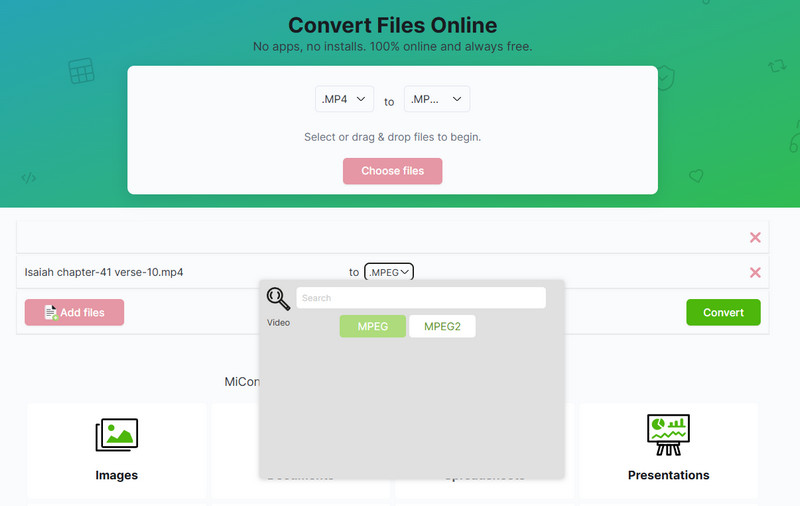This screenshot has height=506, width=800.
Task: Open the .MP4 source format dropdown
Action: (344, 99)
